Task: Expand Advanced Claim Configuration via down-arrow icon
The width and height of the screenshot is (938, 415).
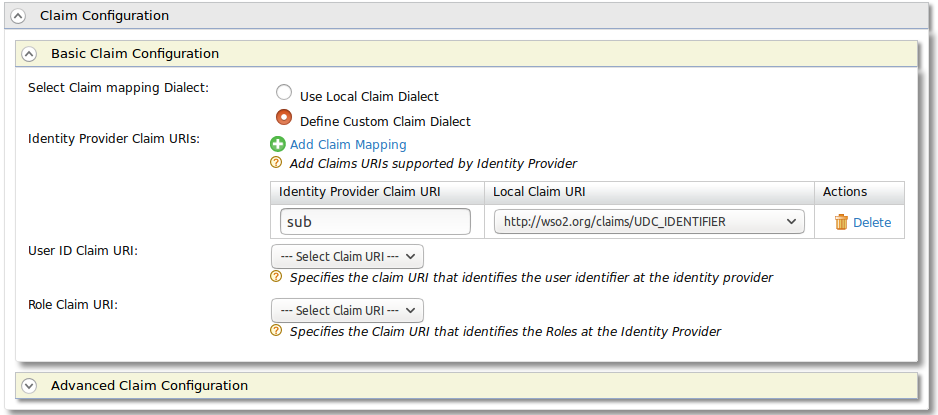Action: (29, 386)
